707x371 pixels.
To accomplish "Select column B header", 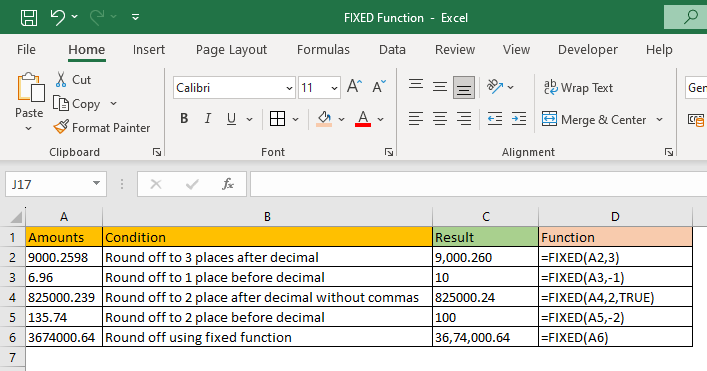I will click(x=267, y=217).
